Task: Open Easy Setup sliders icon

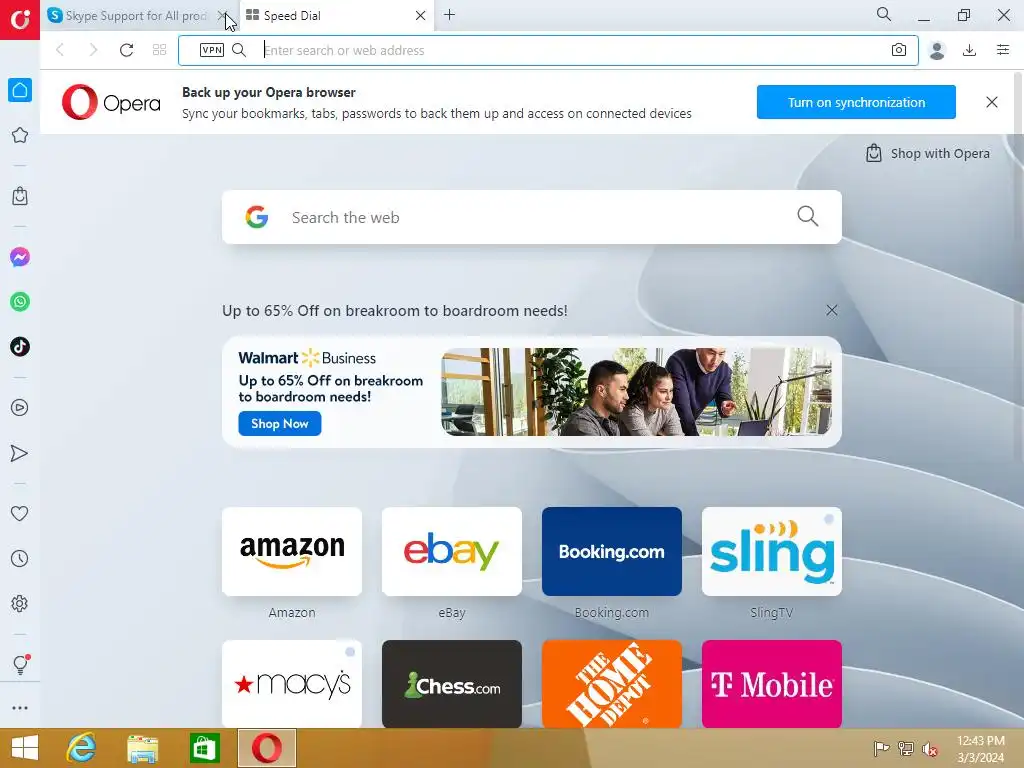Action: coord(1003,50)
